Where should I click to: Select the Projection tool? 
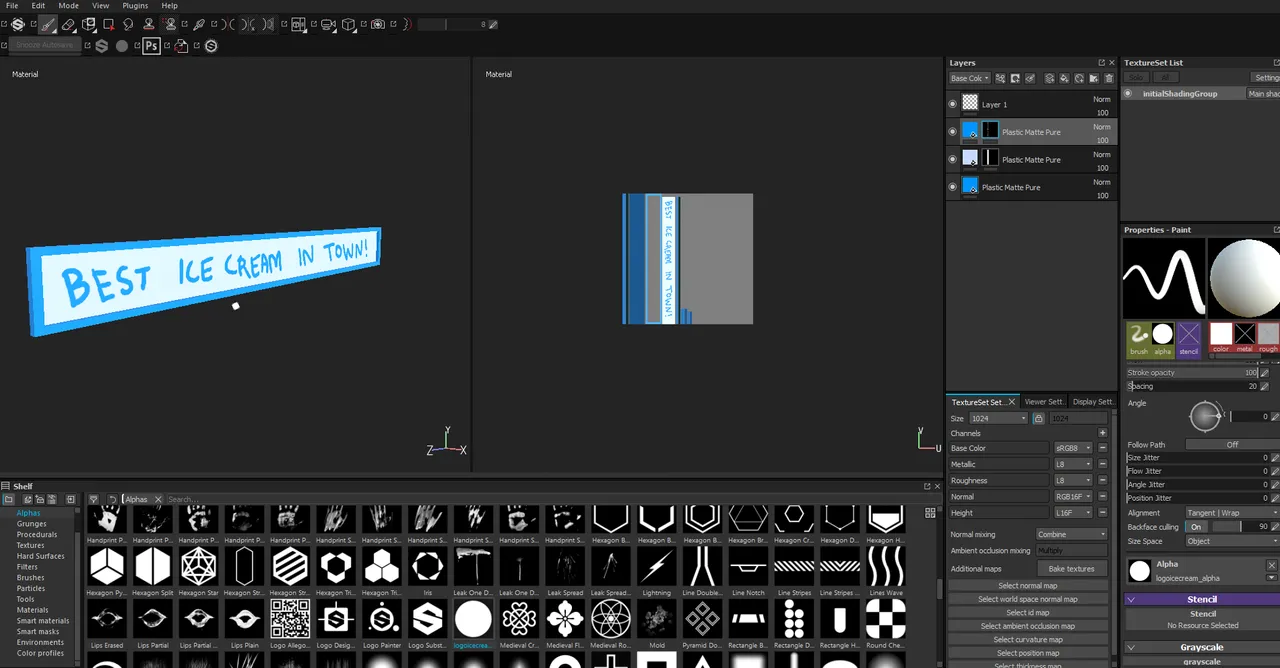(88, 25)
